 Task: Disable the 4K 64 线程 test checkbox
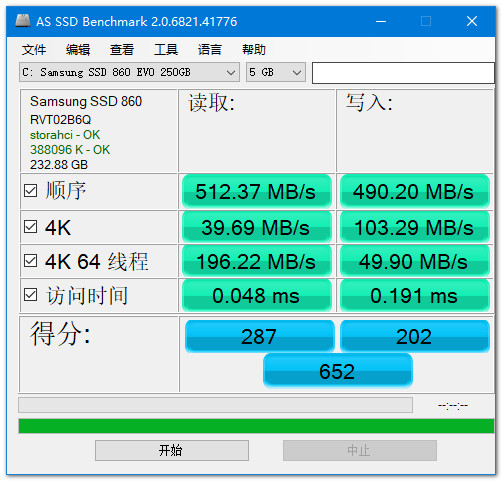click(30, 261)
